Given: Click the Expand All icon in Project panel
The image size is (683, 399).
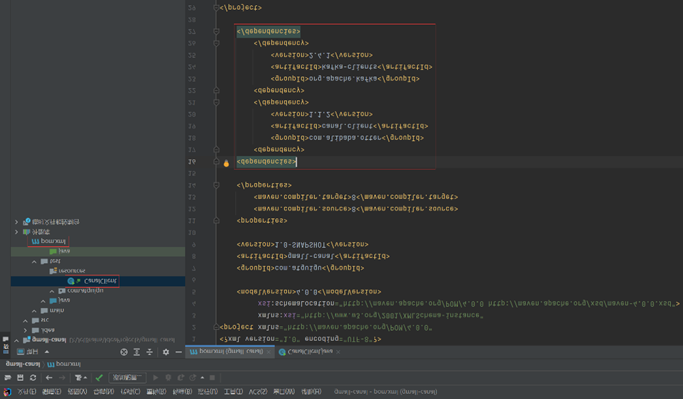Looking at the screenshot, I should (x=136, y=352).
